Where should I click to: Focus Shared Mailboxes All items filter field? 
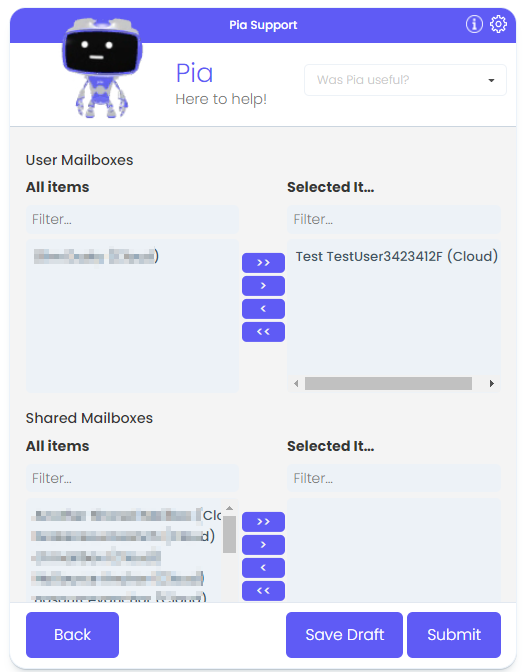132,478
